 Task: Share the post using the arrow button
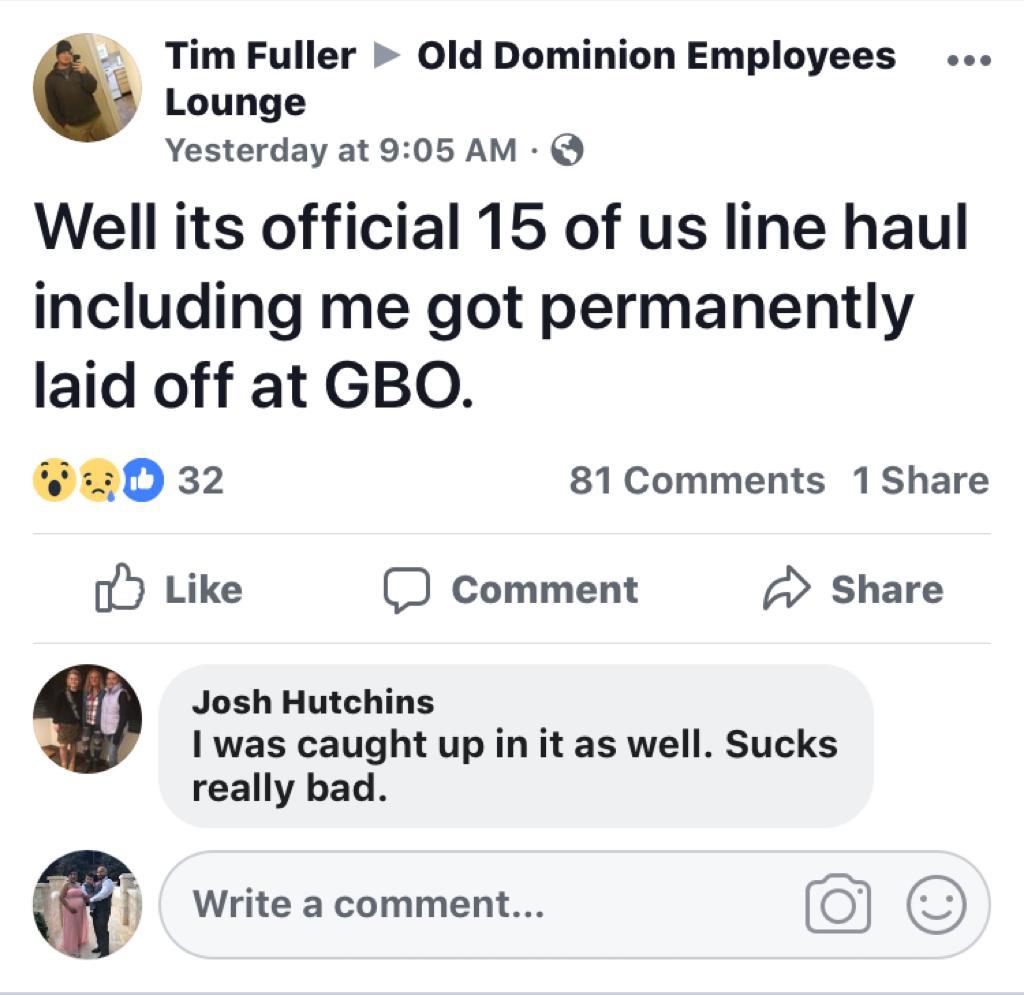(x=852, y=589)
